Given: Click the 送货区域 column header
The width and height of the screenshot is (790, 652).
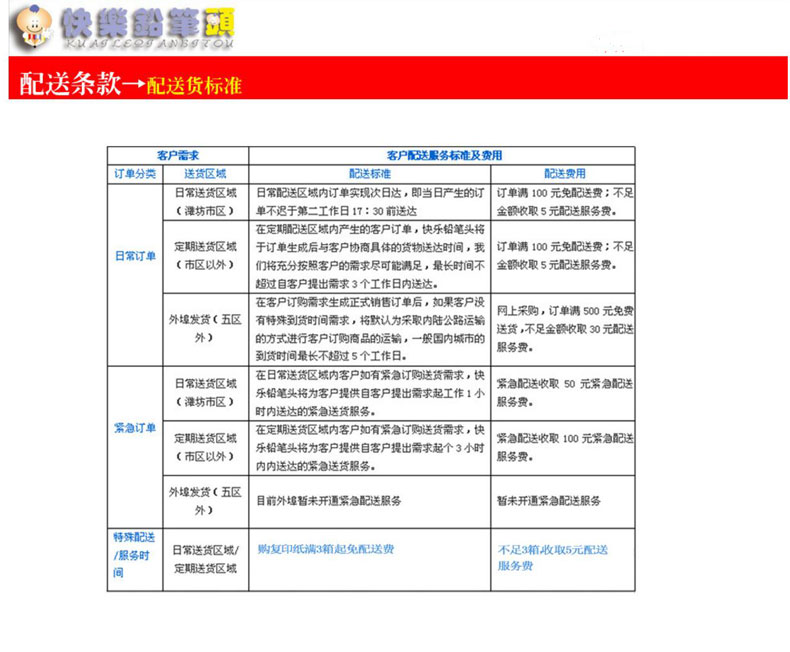Looking at the screenshot, I should (205, 173).
